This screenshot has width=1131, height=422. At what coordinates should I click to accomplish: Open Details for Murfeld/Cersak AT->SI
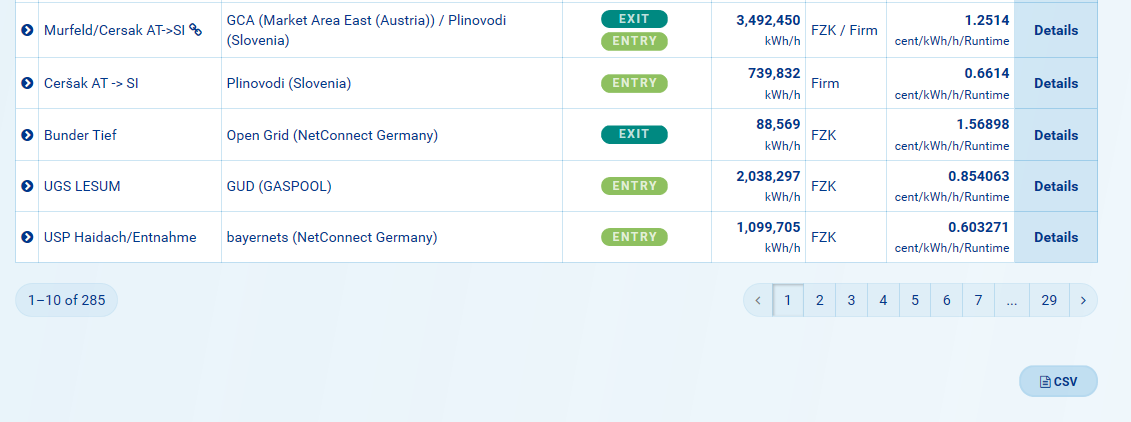[x=1056, y=30]
